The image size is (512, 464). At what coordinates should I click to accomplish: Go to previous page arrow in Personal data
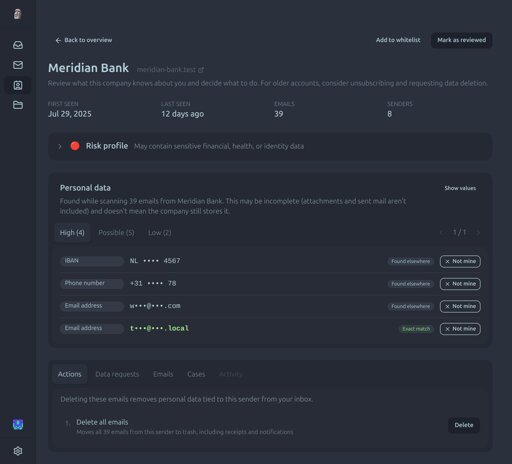(441, 232)
